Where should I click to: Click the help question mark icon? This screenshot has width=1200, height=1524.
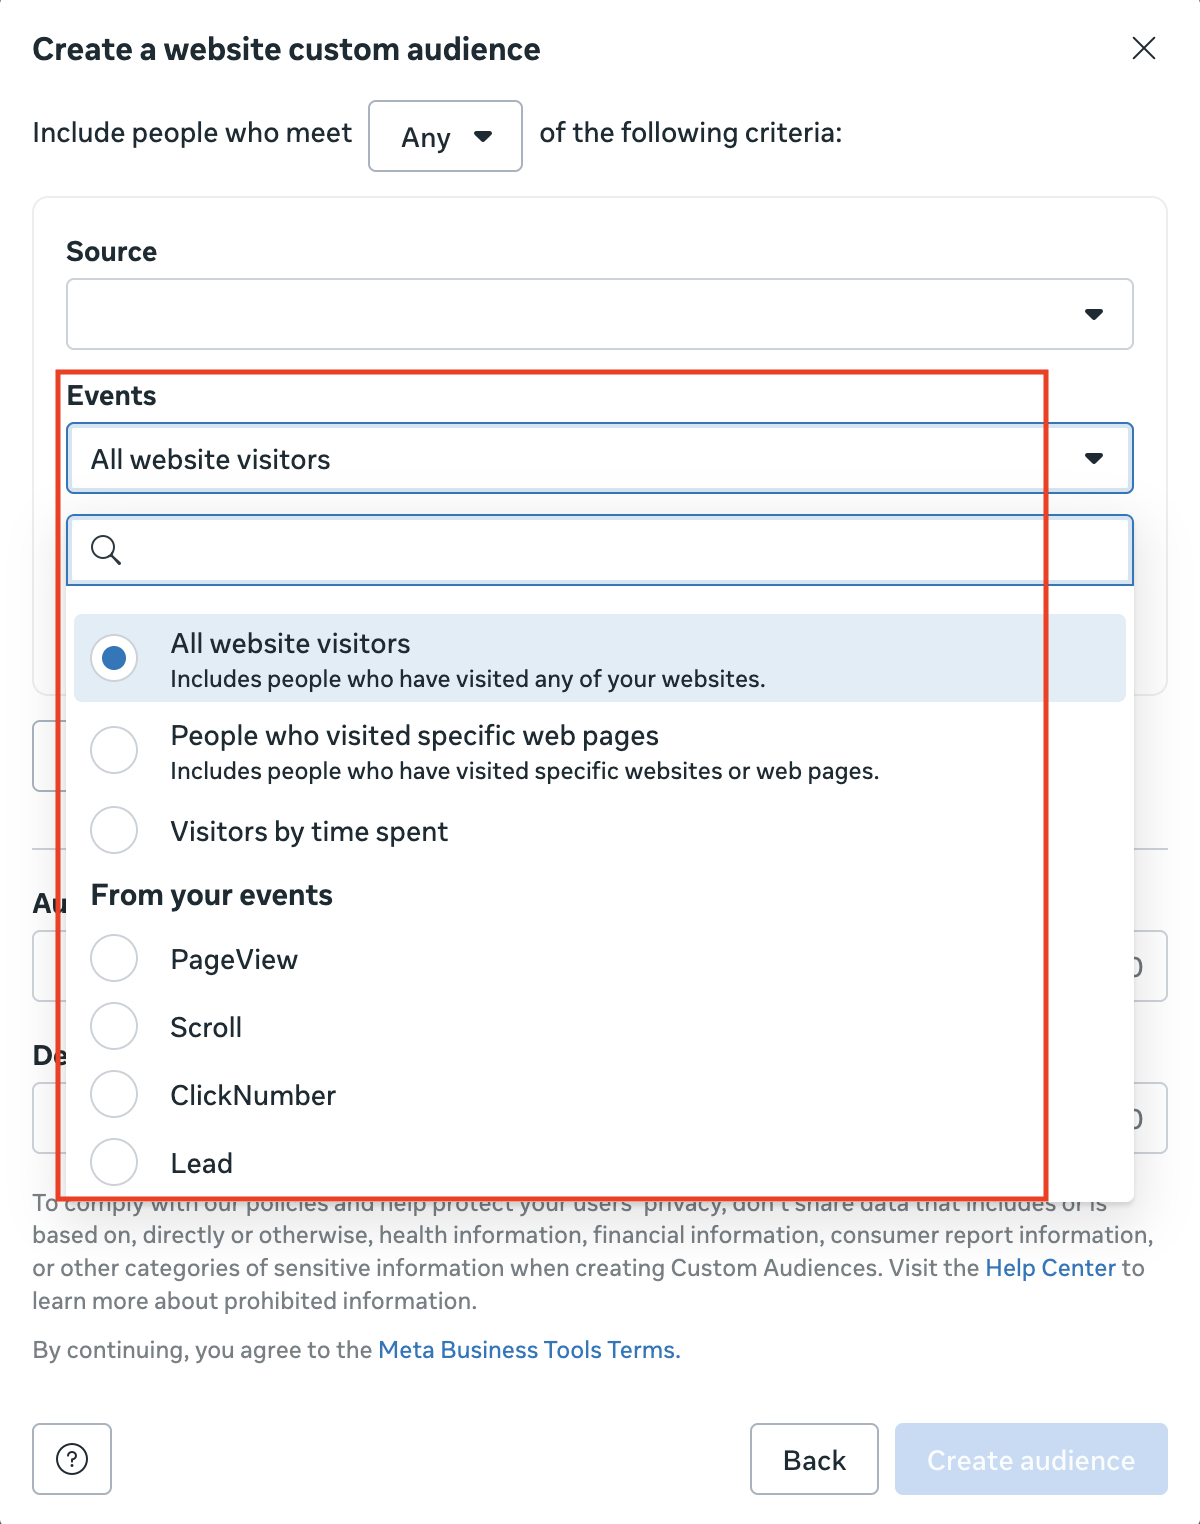(x=72, y=1459)
